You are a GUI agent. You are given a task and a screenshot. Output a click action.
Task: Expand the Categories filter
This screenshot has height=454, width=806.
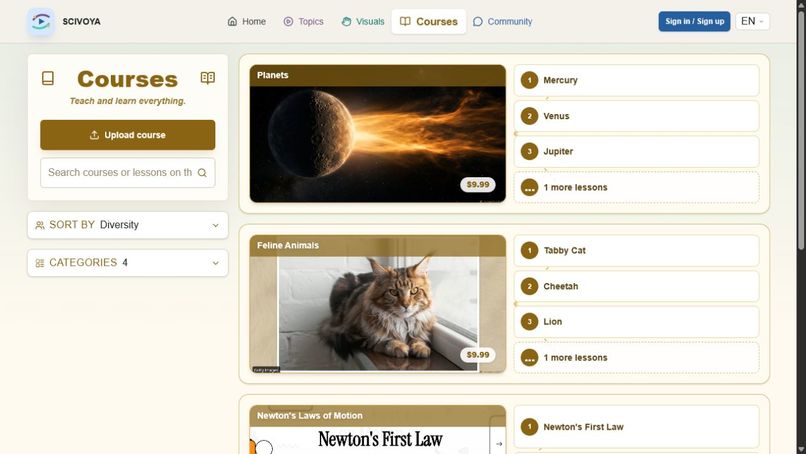click(127, 263)
